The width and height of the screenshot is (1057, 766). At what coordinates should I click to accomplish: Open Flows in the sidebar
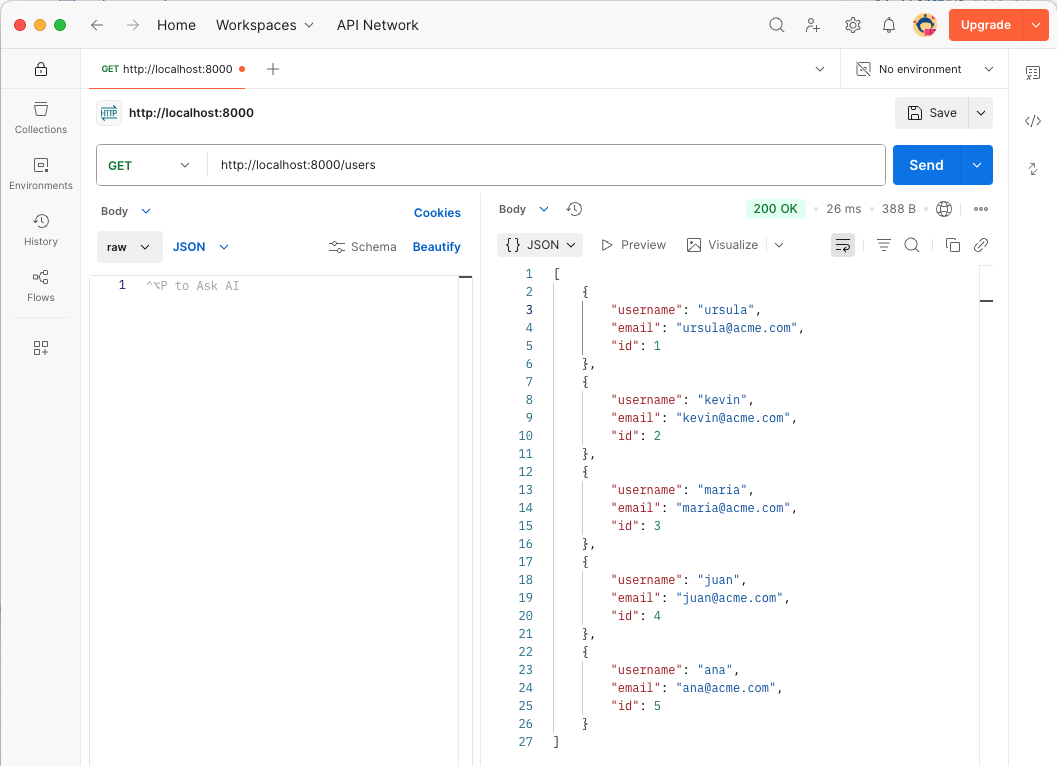click(x=41, y=286)
